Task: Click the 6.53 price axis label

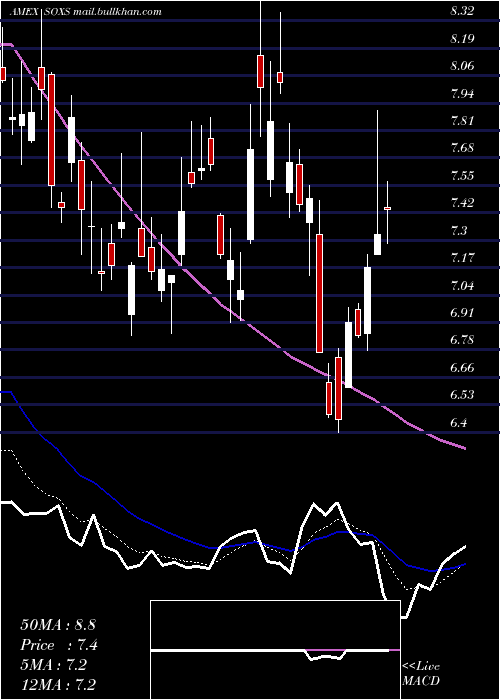Action: tap(462, 395)
